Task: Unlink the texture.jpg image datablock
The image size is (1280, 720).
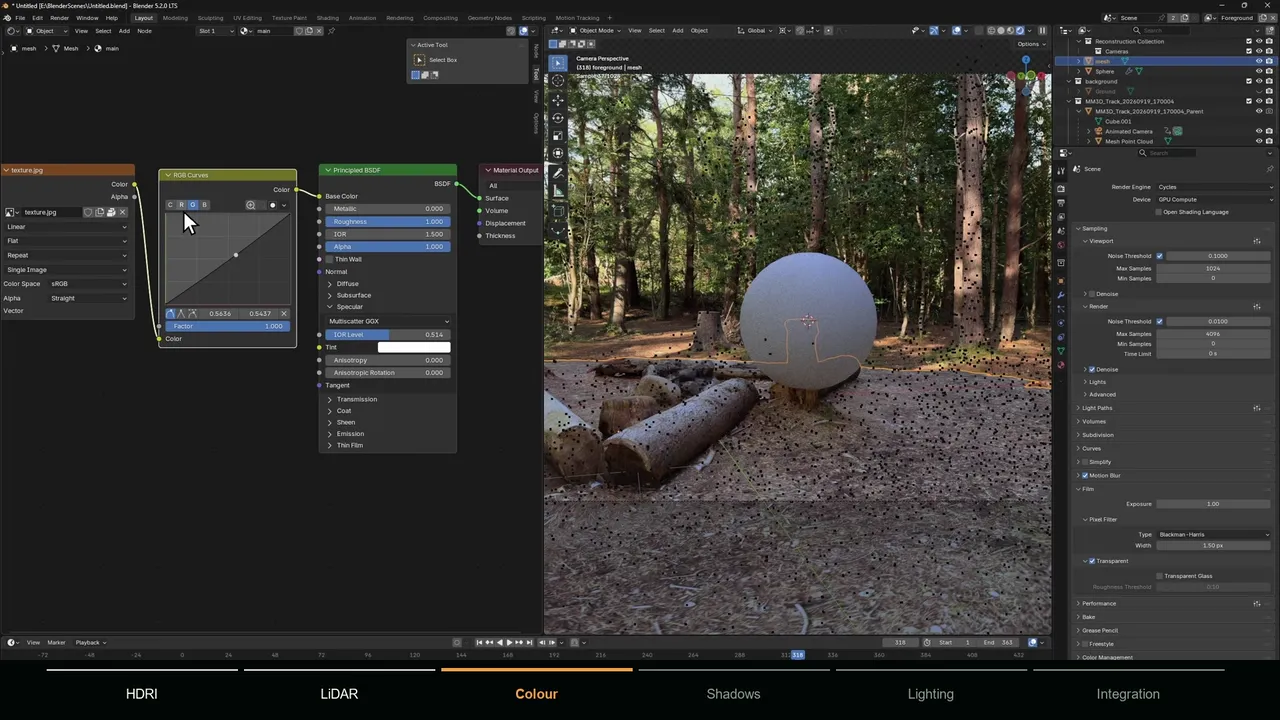Action: point(122,212)
